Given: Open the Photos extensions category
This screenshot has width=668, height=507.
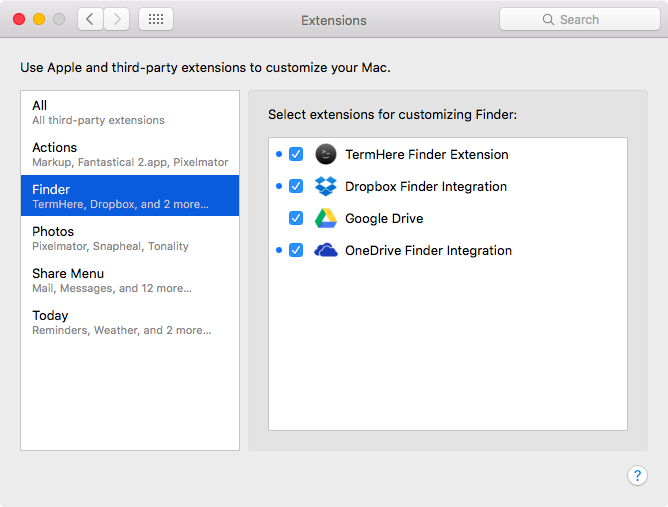Looking at the screenshot, I should coord(130,238).
